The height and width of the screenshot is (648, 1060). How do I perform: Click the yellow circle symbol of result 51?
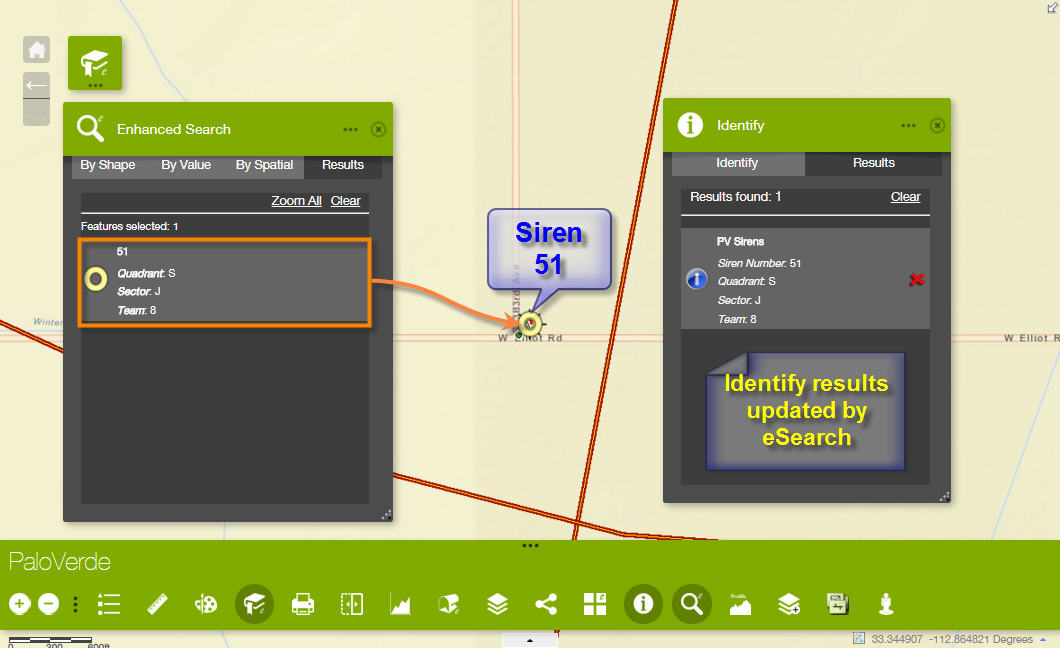coord(95,278)
